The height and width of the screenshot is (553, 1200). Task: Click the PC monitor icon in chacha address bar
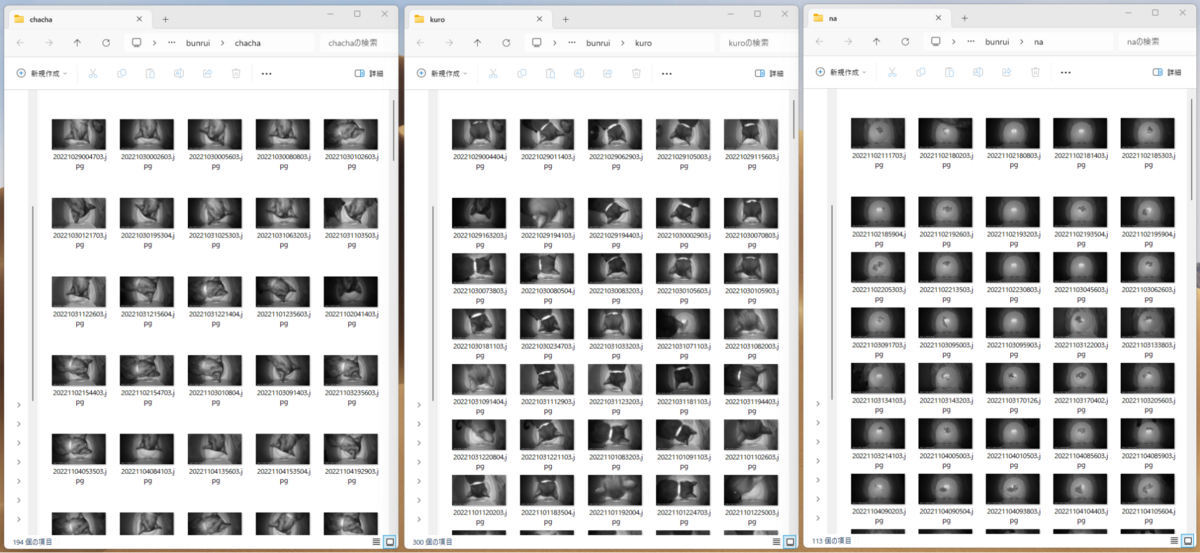coord(137,43)
